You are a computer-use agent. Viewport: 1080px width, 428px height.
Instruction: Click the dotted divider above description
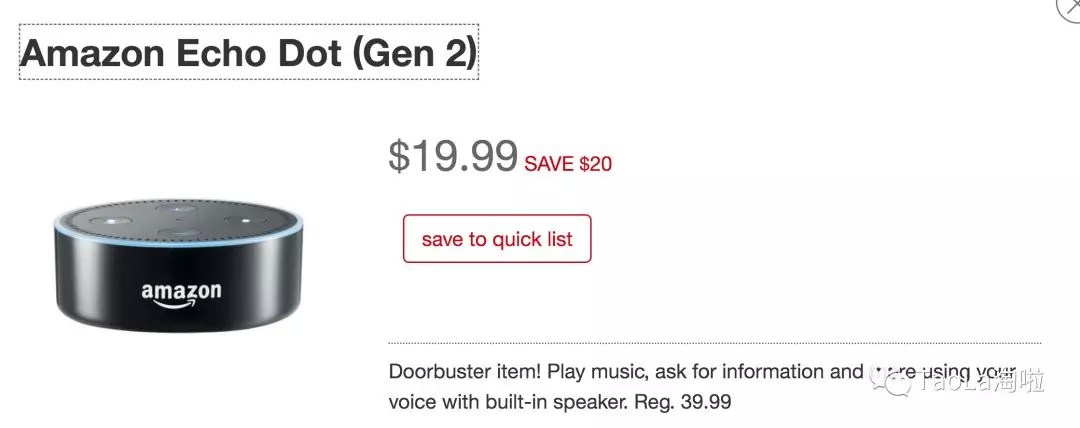(714, 343)
